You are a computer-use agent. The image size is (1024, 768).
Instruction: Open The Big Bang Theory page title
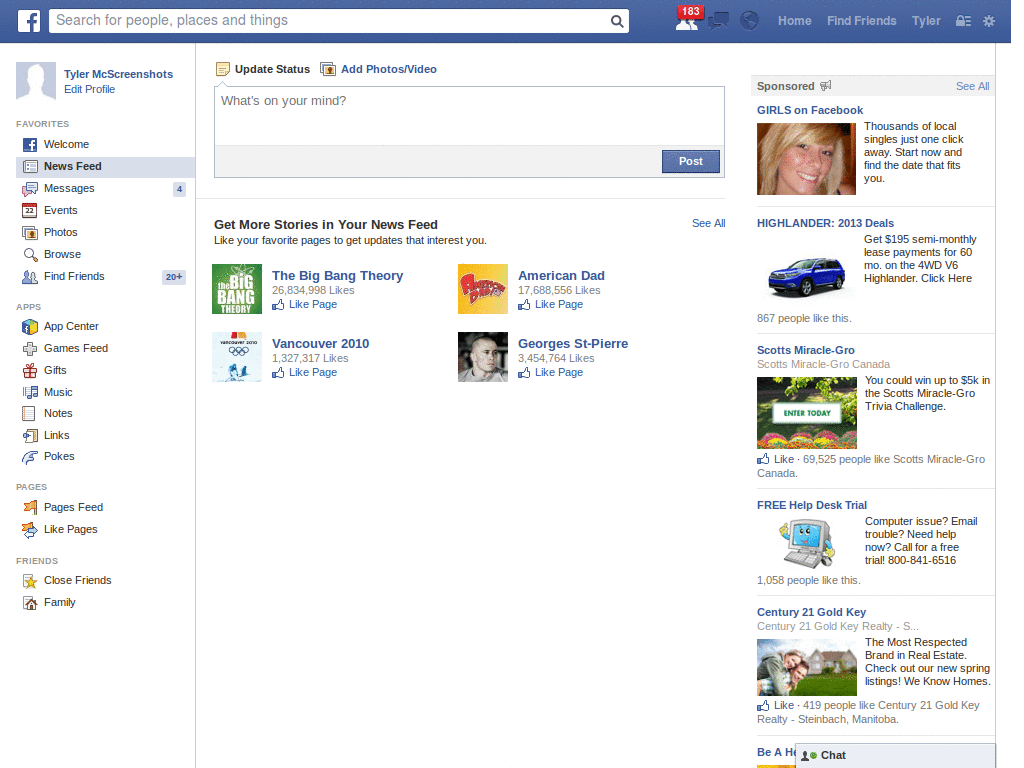point(338,276)
